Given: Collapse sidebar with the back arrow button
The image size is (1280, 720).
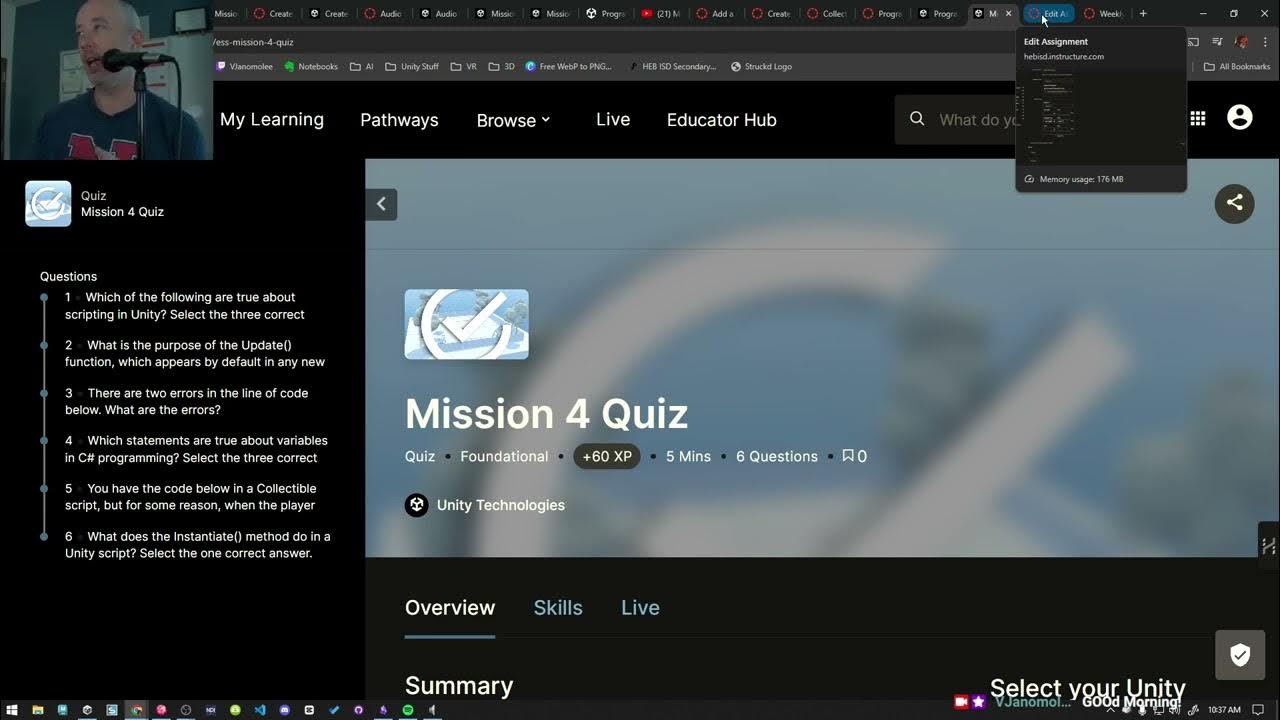Looking at the screenshot, I should point(381,204).
